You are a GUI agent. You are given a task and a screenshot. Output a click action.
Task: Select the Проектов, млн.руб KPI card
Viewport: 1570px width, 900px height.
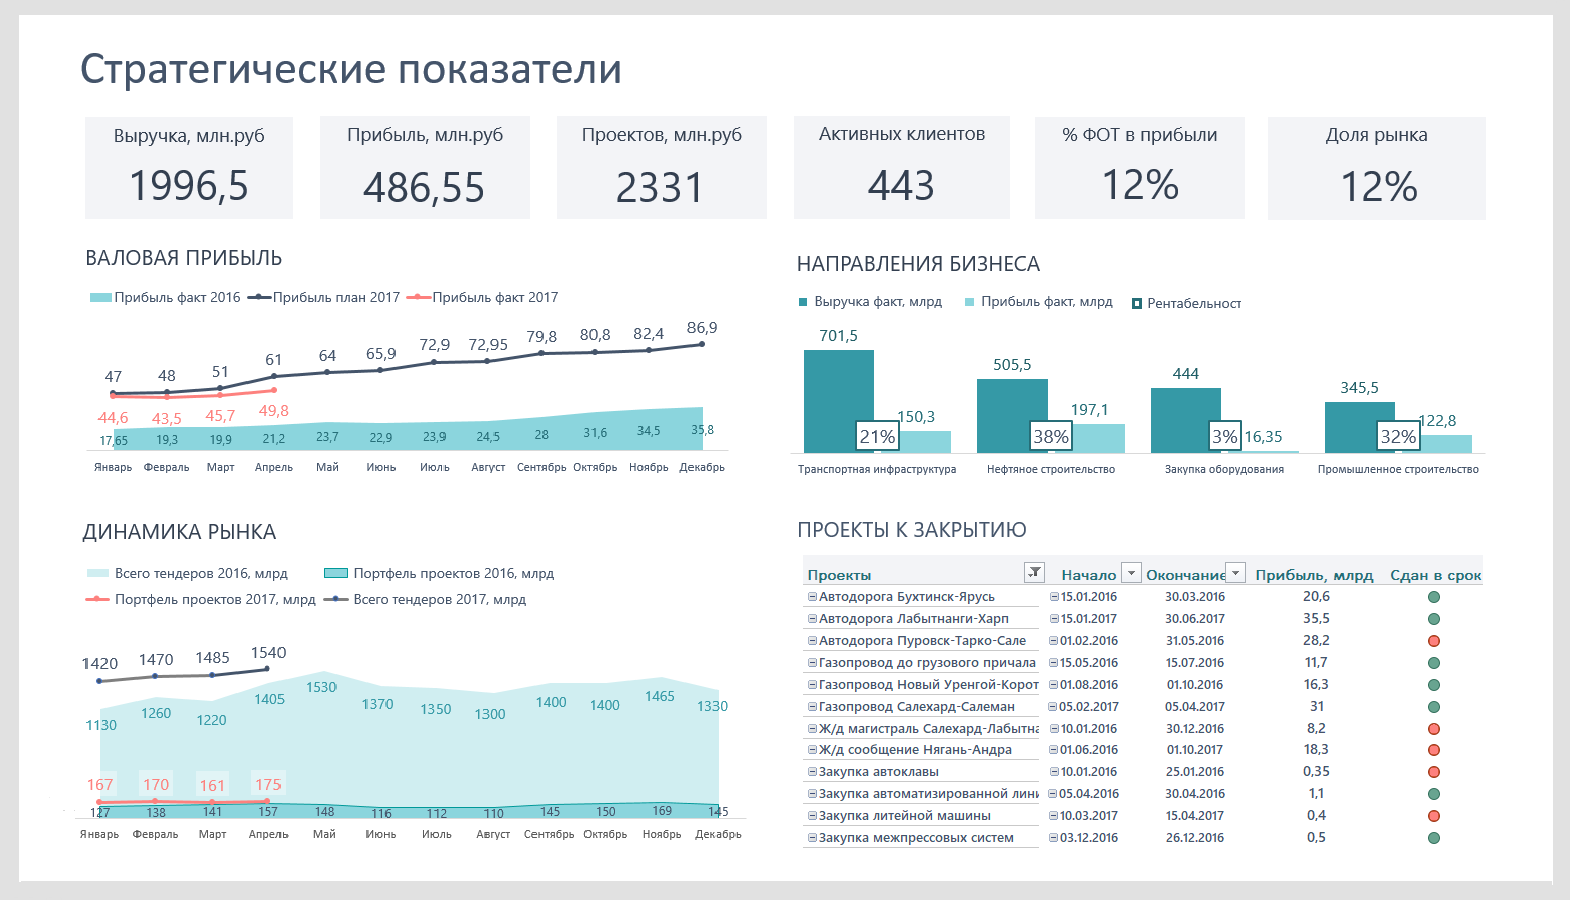click(662, 167)
